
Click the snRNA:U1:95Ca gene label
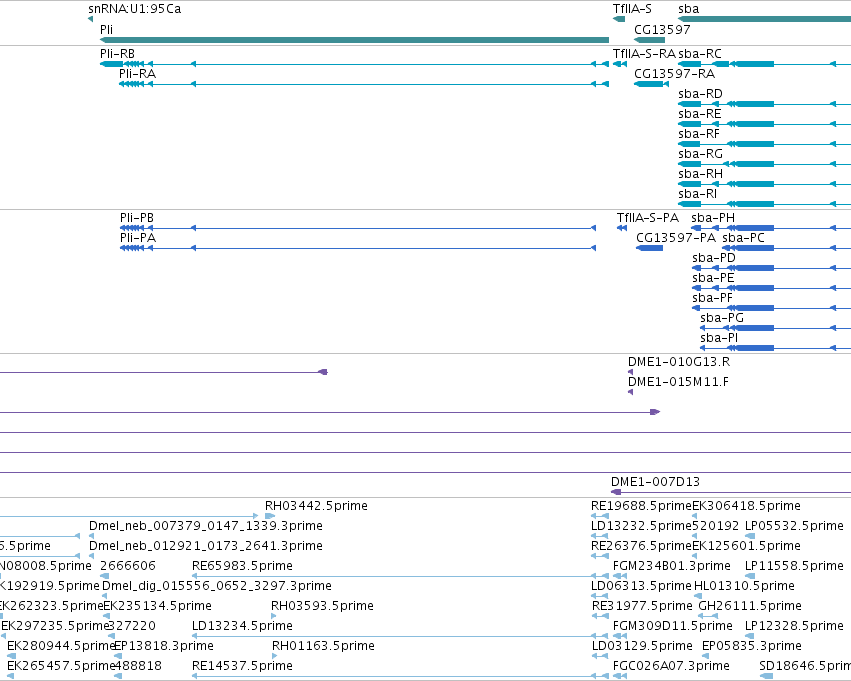point(135,9)
